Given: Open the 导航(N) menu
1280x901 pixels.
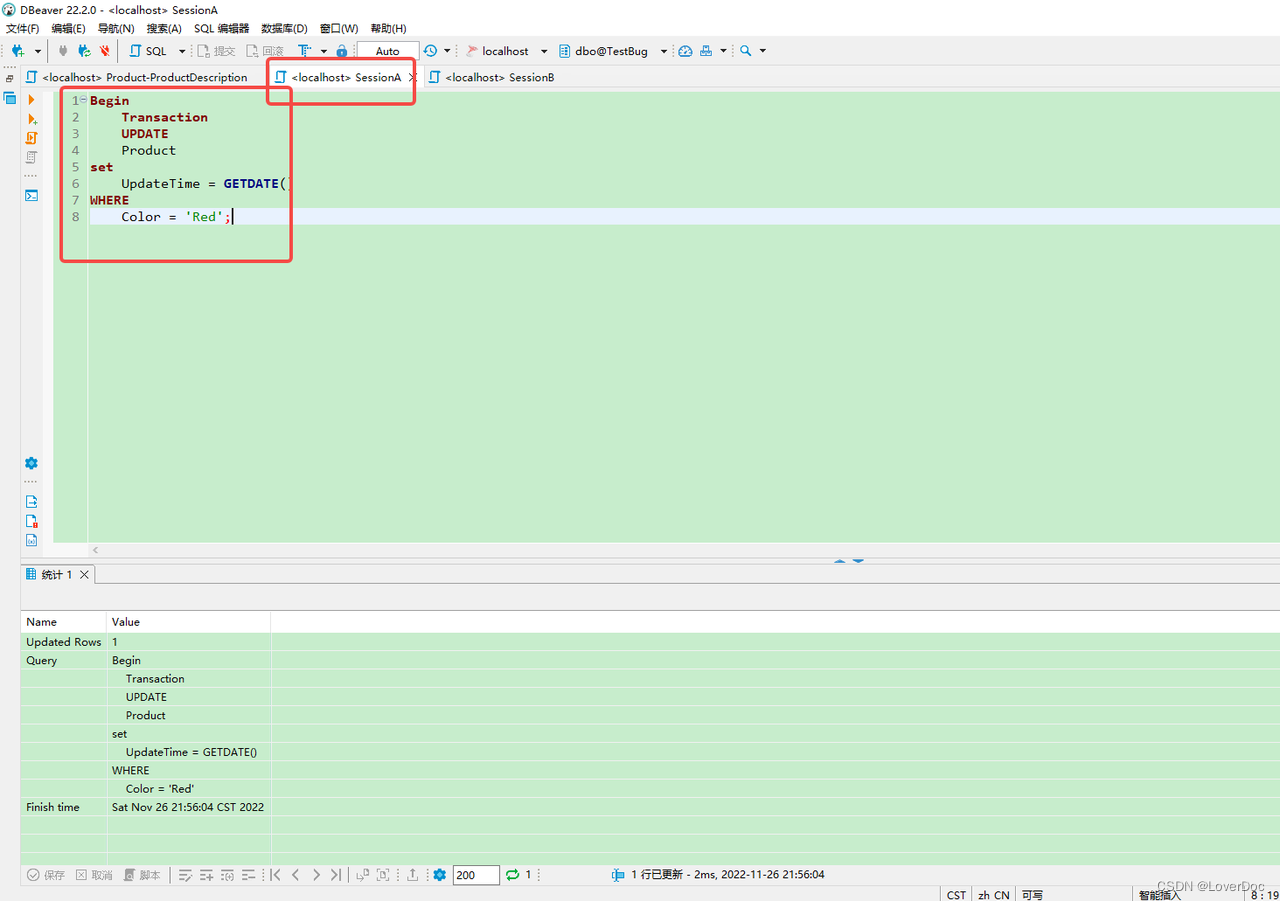Looking at the screenshot, I should pyautogui.click(x=116, y=28).
